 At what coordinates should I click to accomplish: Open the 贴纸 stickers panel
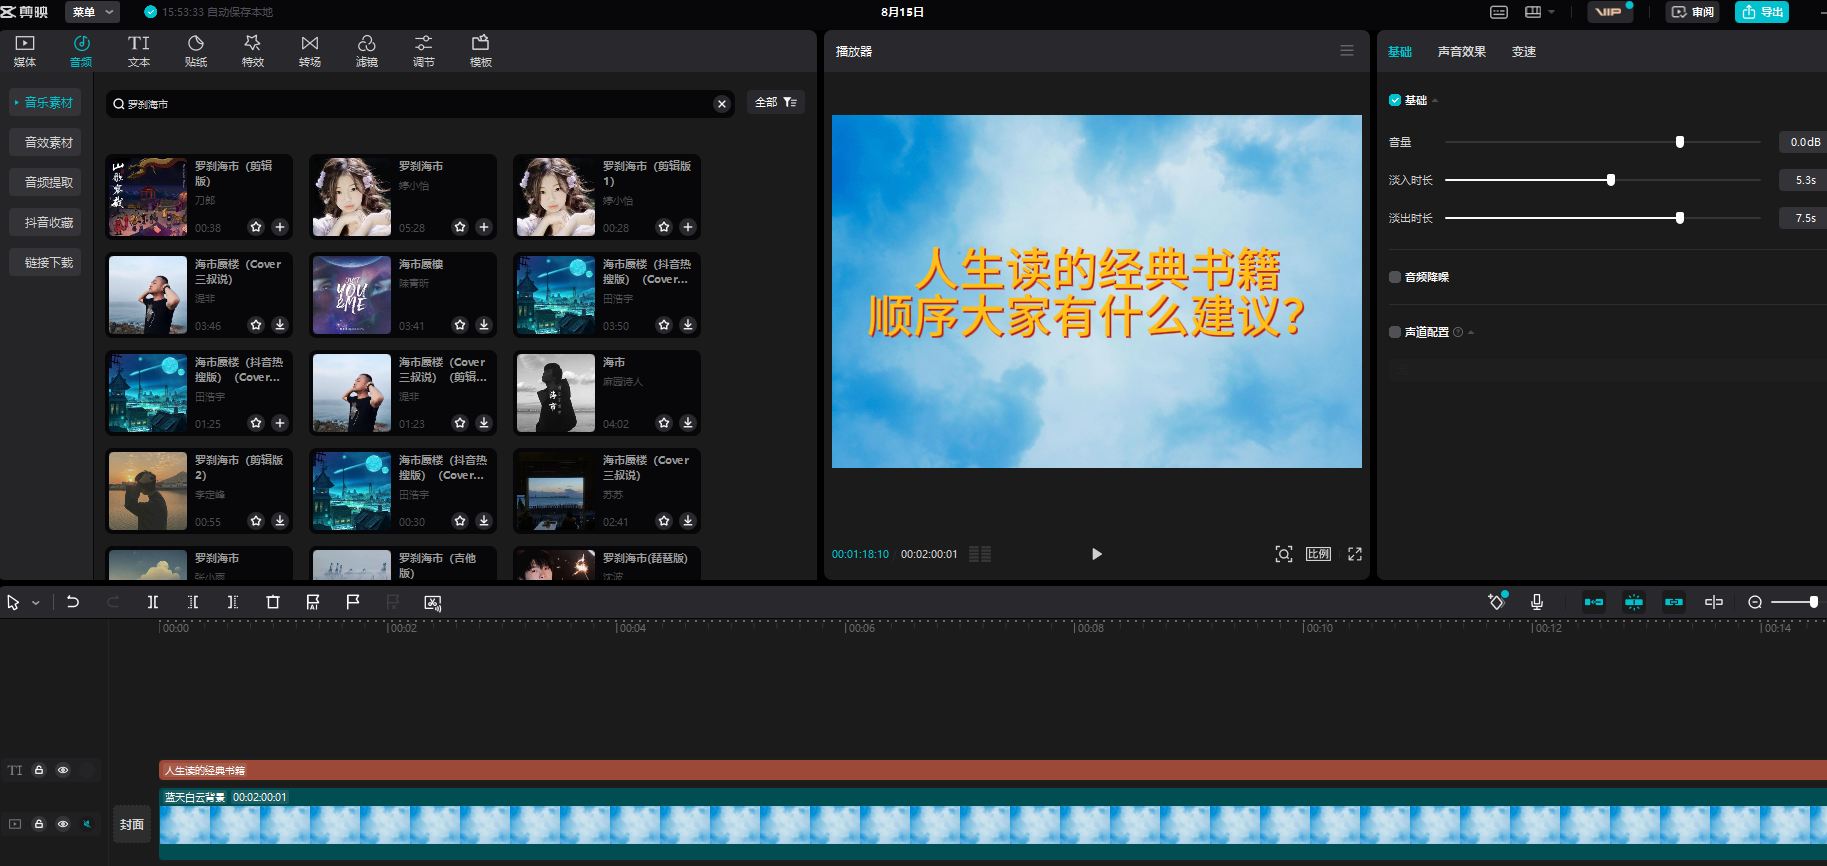coord(196,51)
